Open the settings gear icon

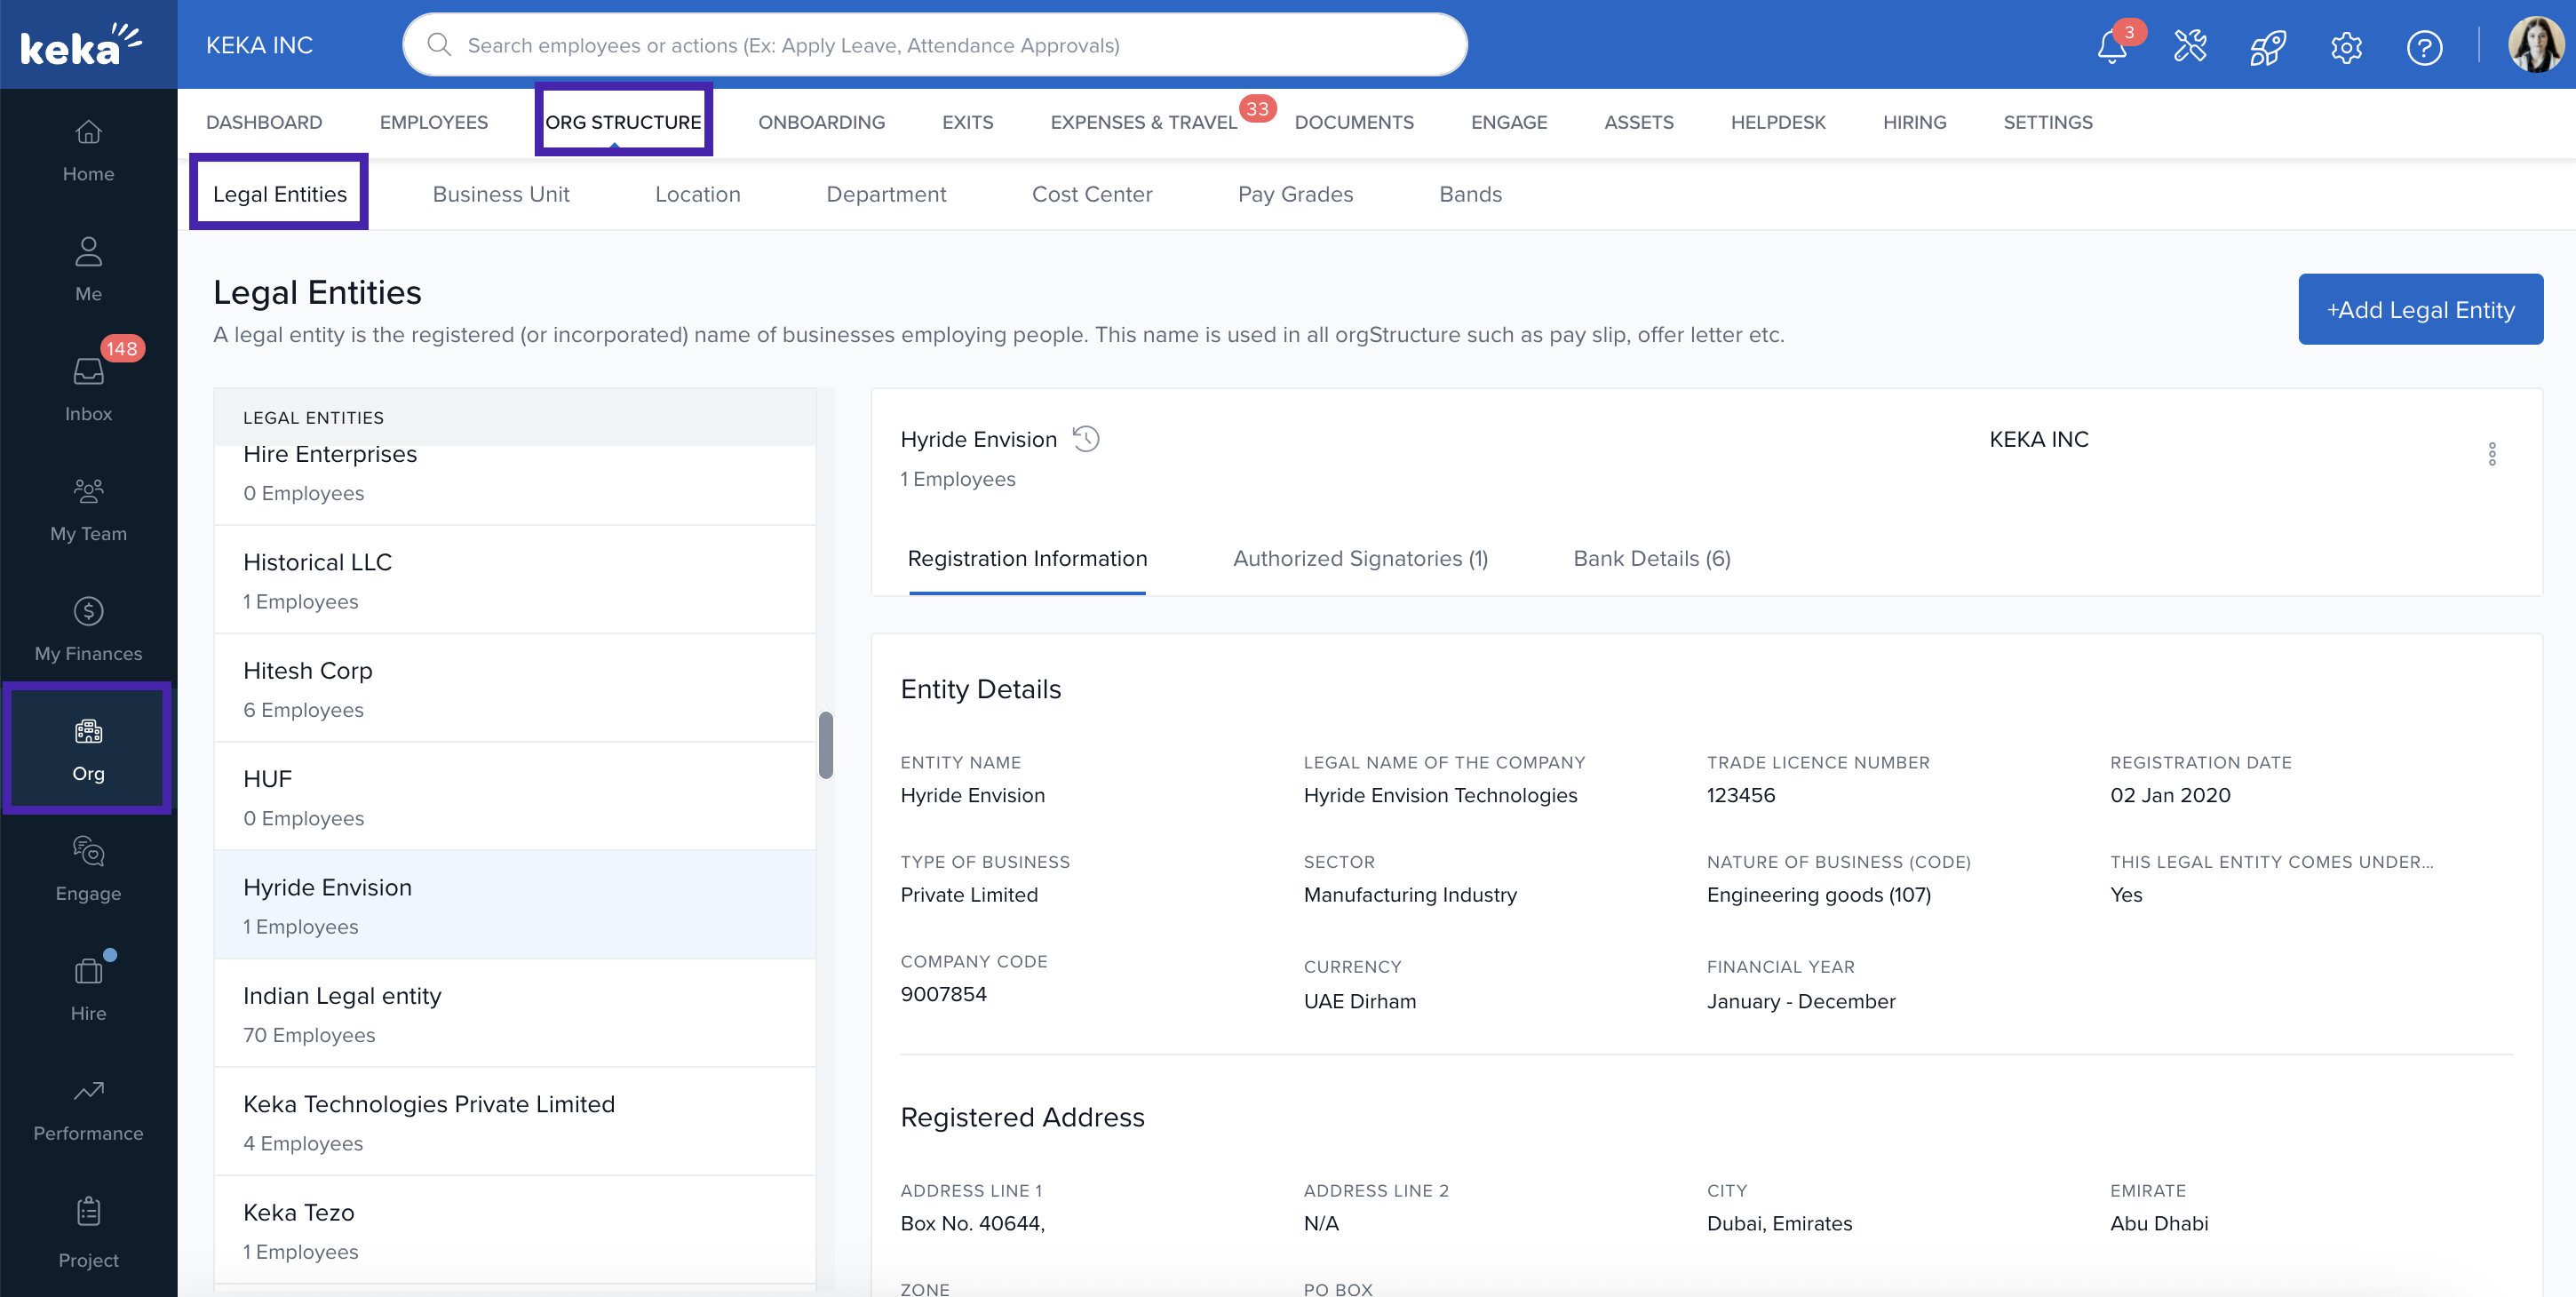pyautogui.click(x=2346, y=47)
